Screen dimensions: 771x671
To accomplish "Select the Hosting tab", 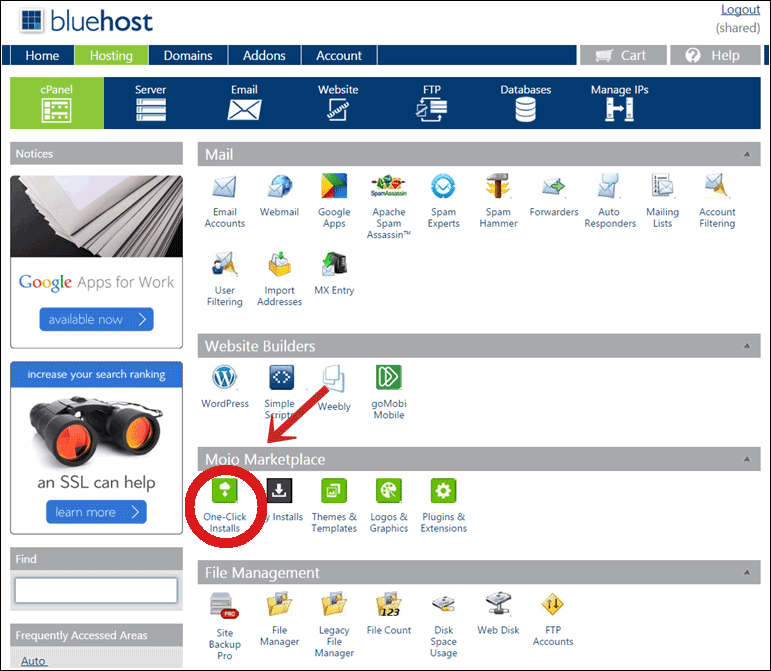I will click(111, 55).
